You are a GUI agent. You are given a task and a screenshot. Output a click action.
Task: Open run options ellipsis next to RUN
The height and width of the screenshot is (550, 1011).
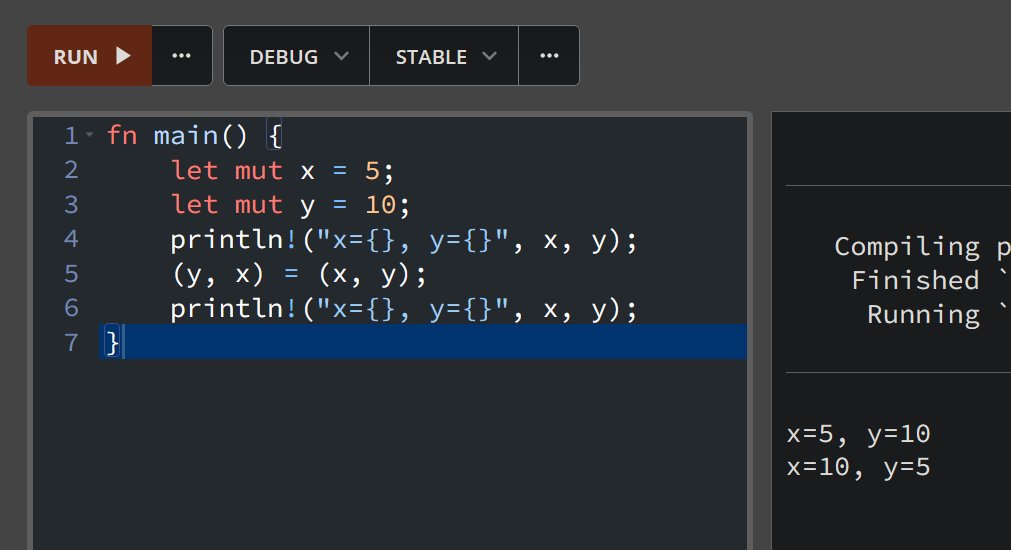[x=182, y=56]
